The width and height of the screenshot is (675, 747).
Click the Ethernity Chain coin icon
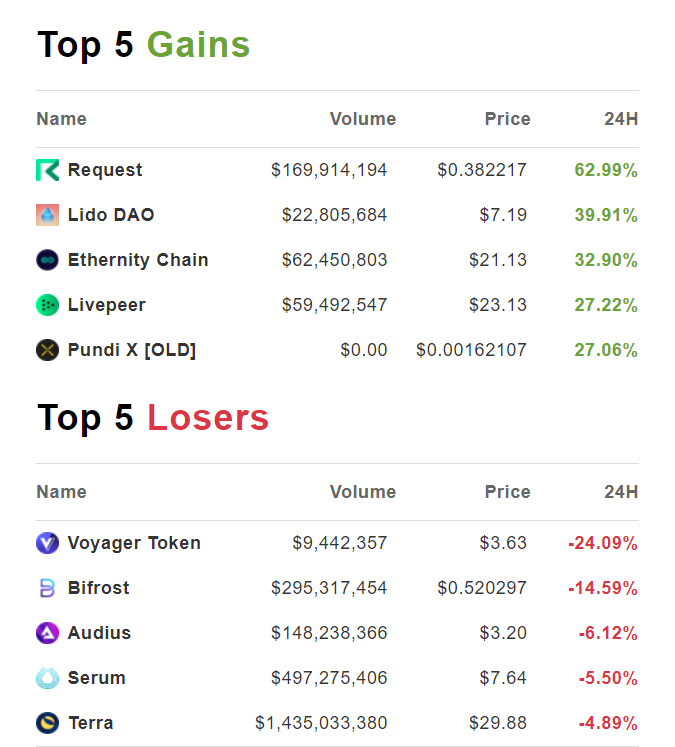coord(47,260)
